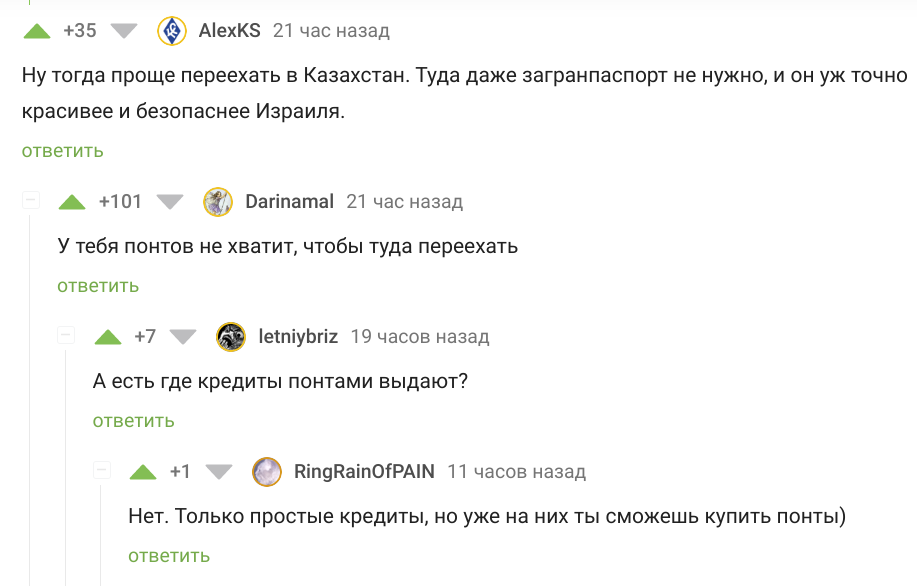
Task: Collapse Darinamal's comment thread
Action: point(31,201)
